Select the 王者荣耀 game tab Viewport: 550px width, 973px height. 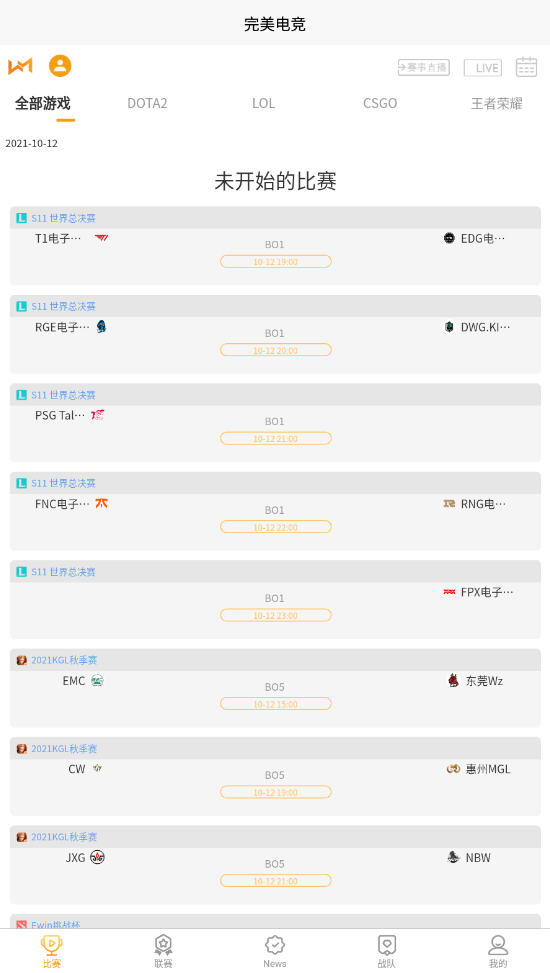pos(497,103)
